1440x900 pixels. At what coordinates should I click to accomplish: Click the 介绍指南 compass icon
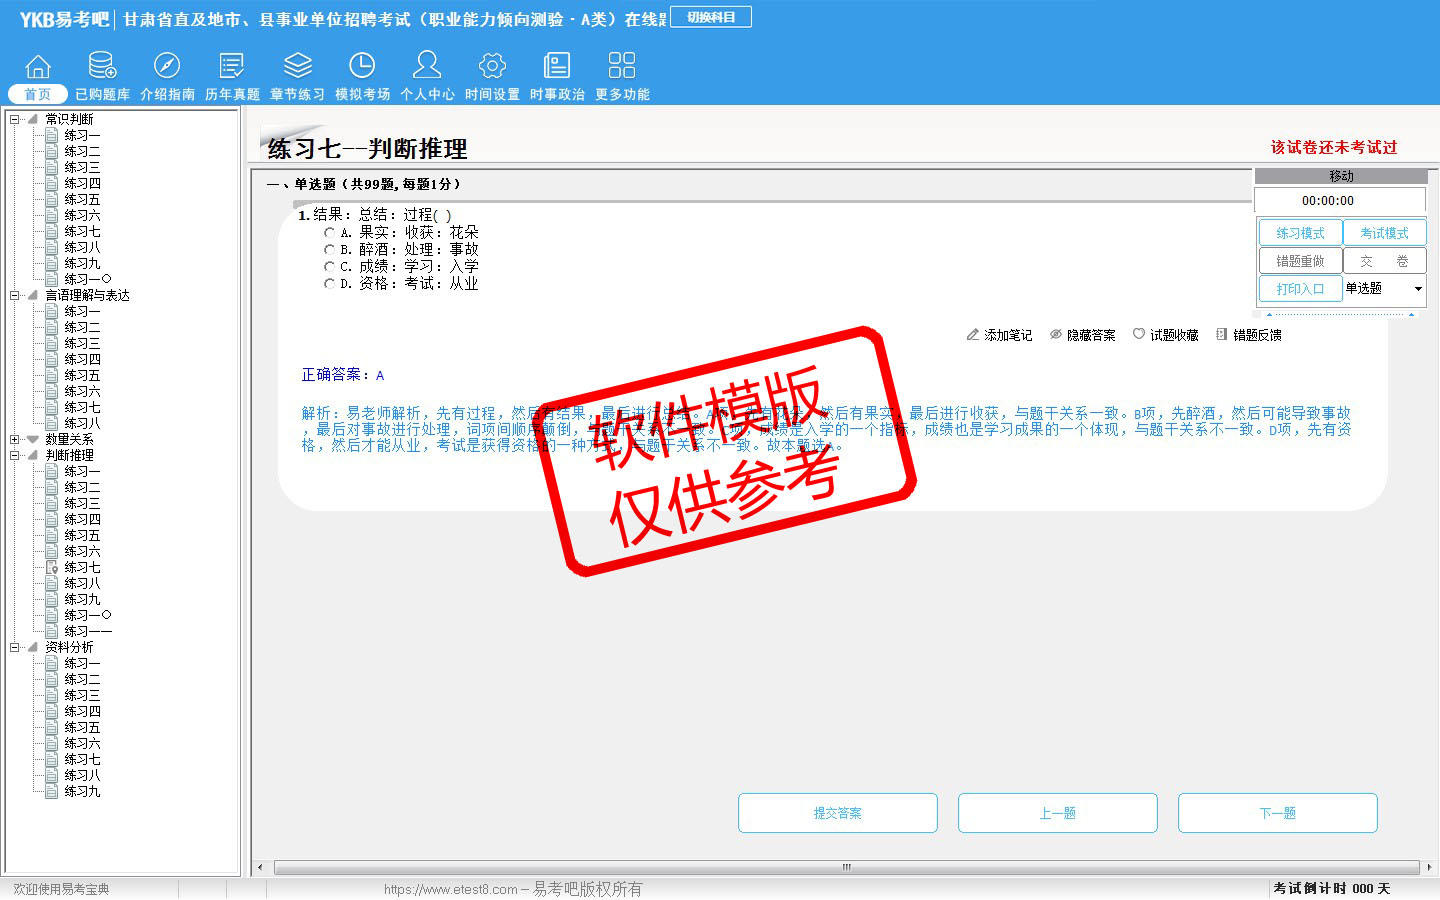coord(167,67)
